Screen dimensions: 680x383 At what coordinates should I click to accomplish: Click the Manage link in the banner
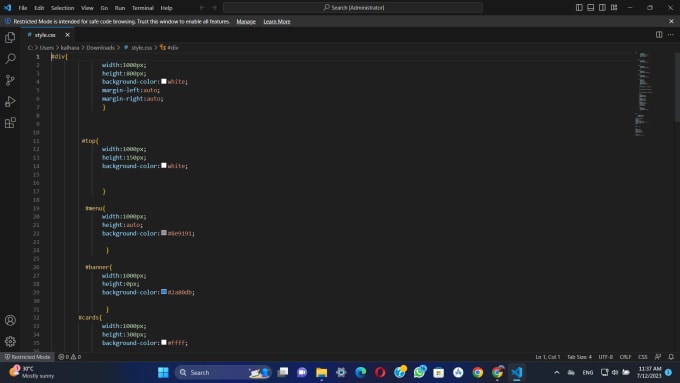tap(246, 21)
